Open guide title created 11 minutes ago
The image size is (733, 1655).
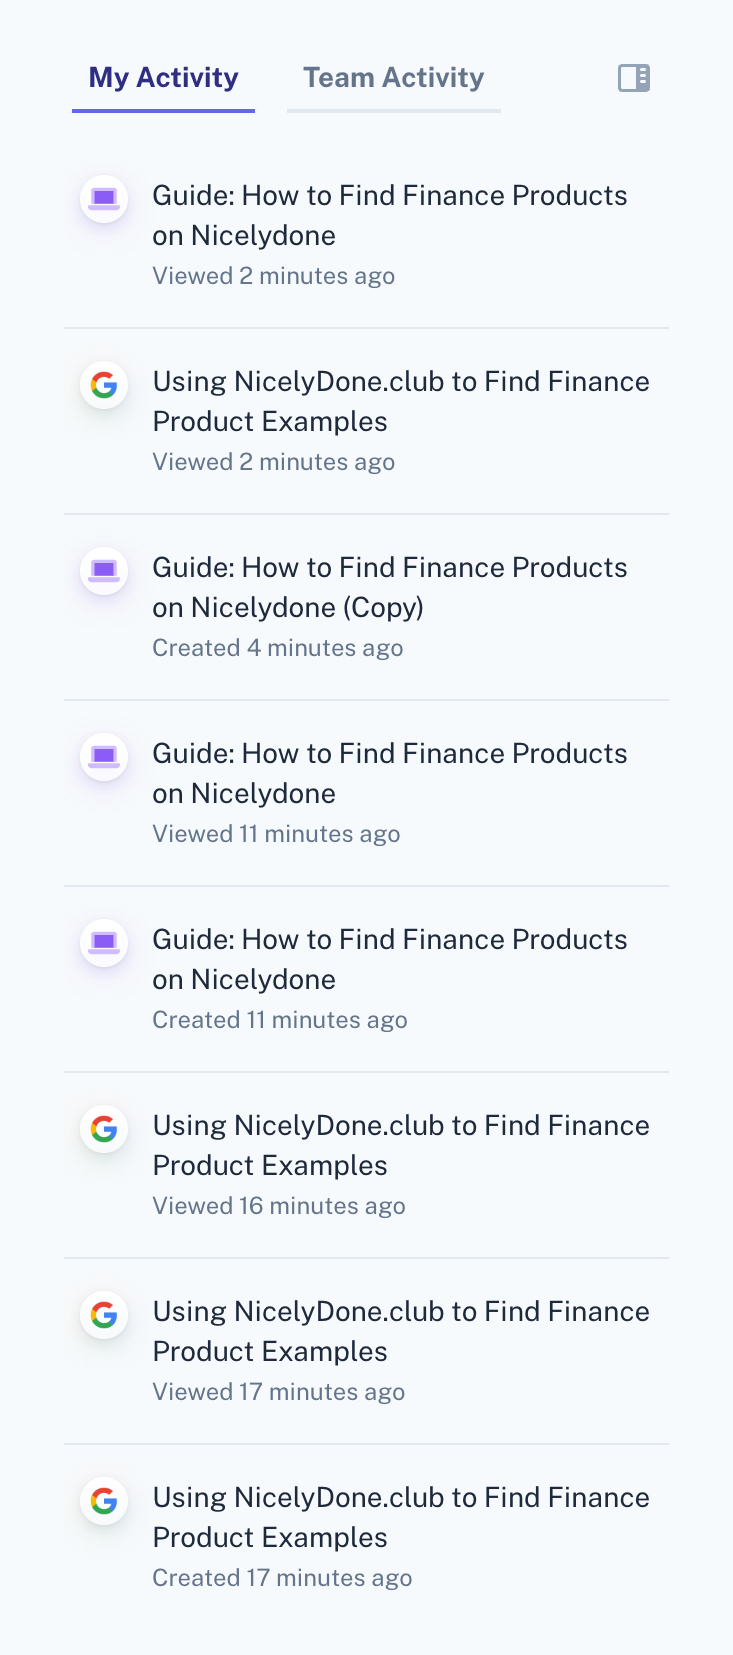389,959
